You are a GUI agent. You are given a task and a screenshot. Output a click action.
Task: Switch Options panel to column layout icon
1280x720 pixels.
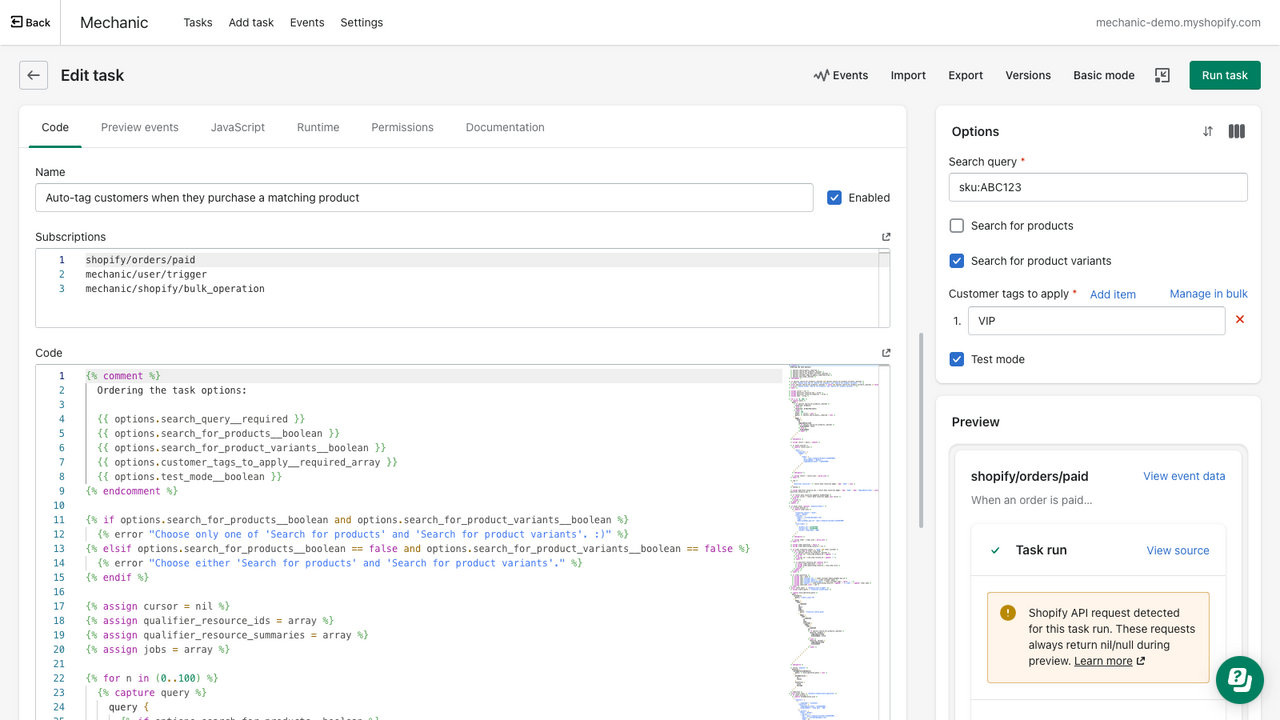click(x=1236, y=131)
